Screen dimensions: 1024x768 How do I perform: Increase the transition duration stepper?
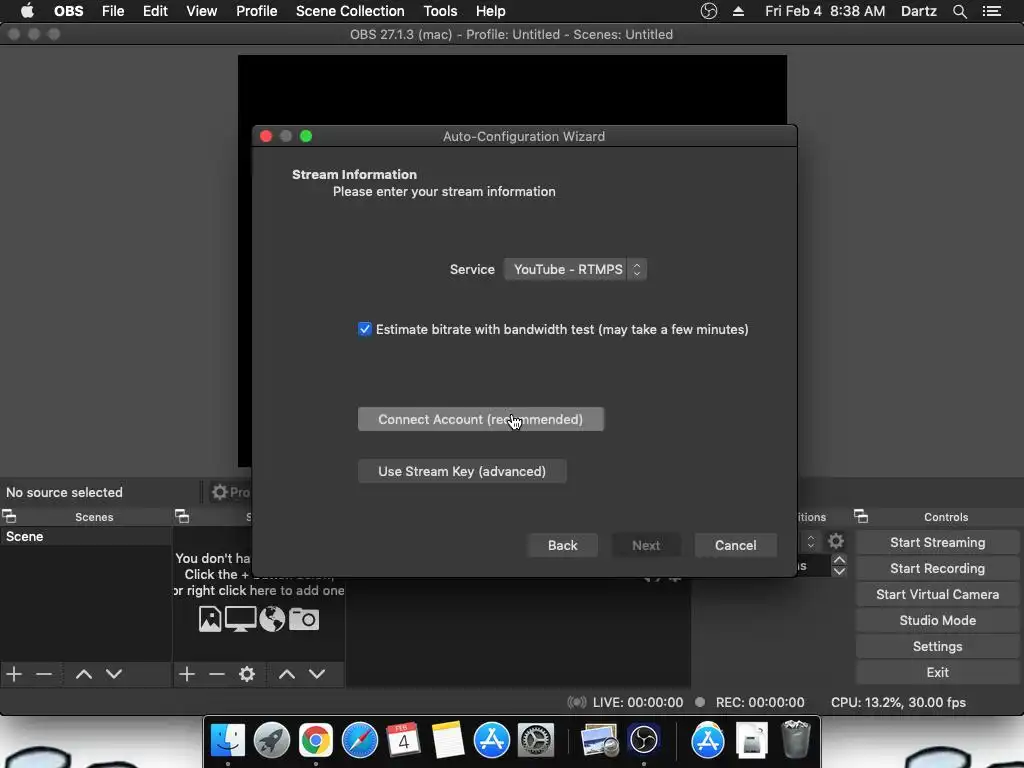click(x=839, y=560)
